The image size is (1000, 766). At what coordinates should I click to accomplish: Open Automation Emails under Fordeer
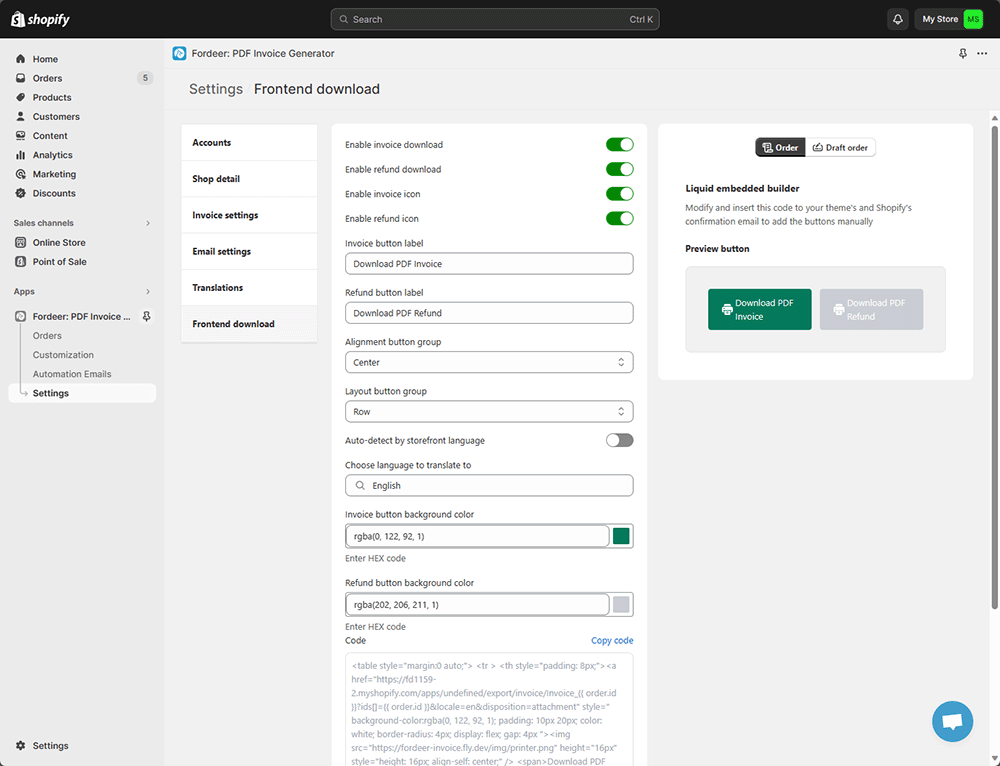click(72, 374)
